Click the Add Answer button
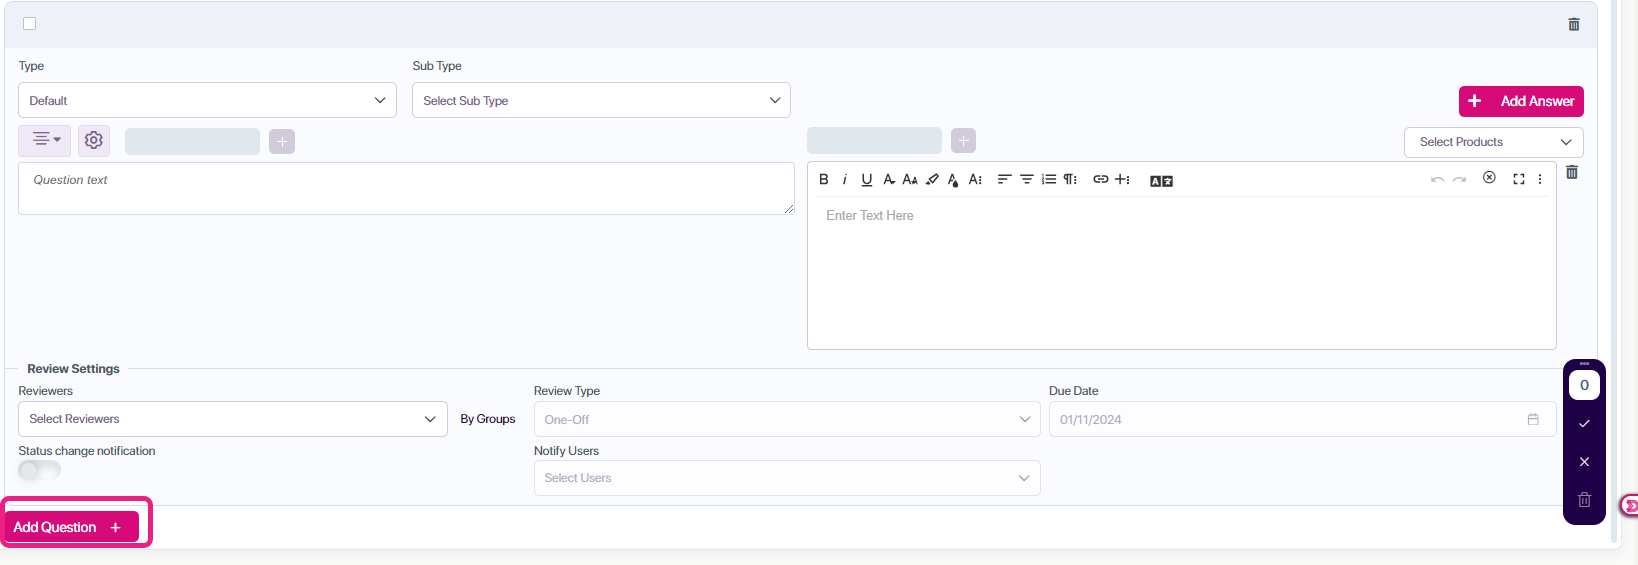 pos(1521,101)
